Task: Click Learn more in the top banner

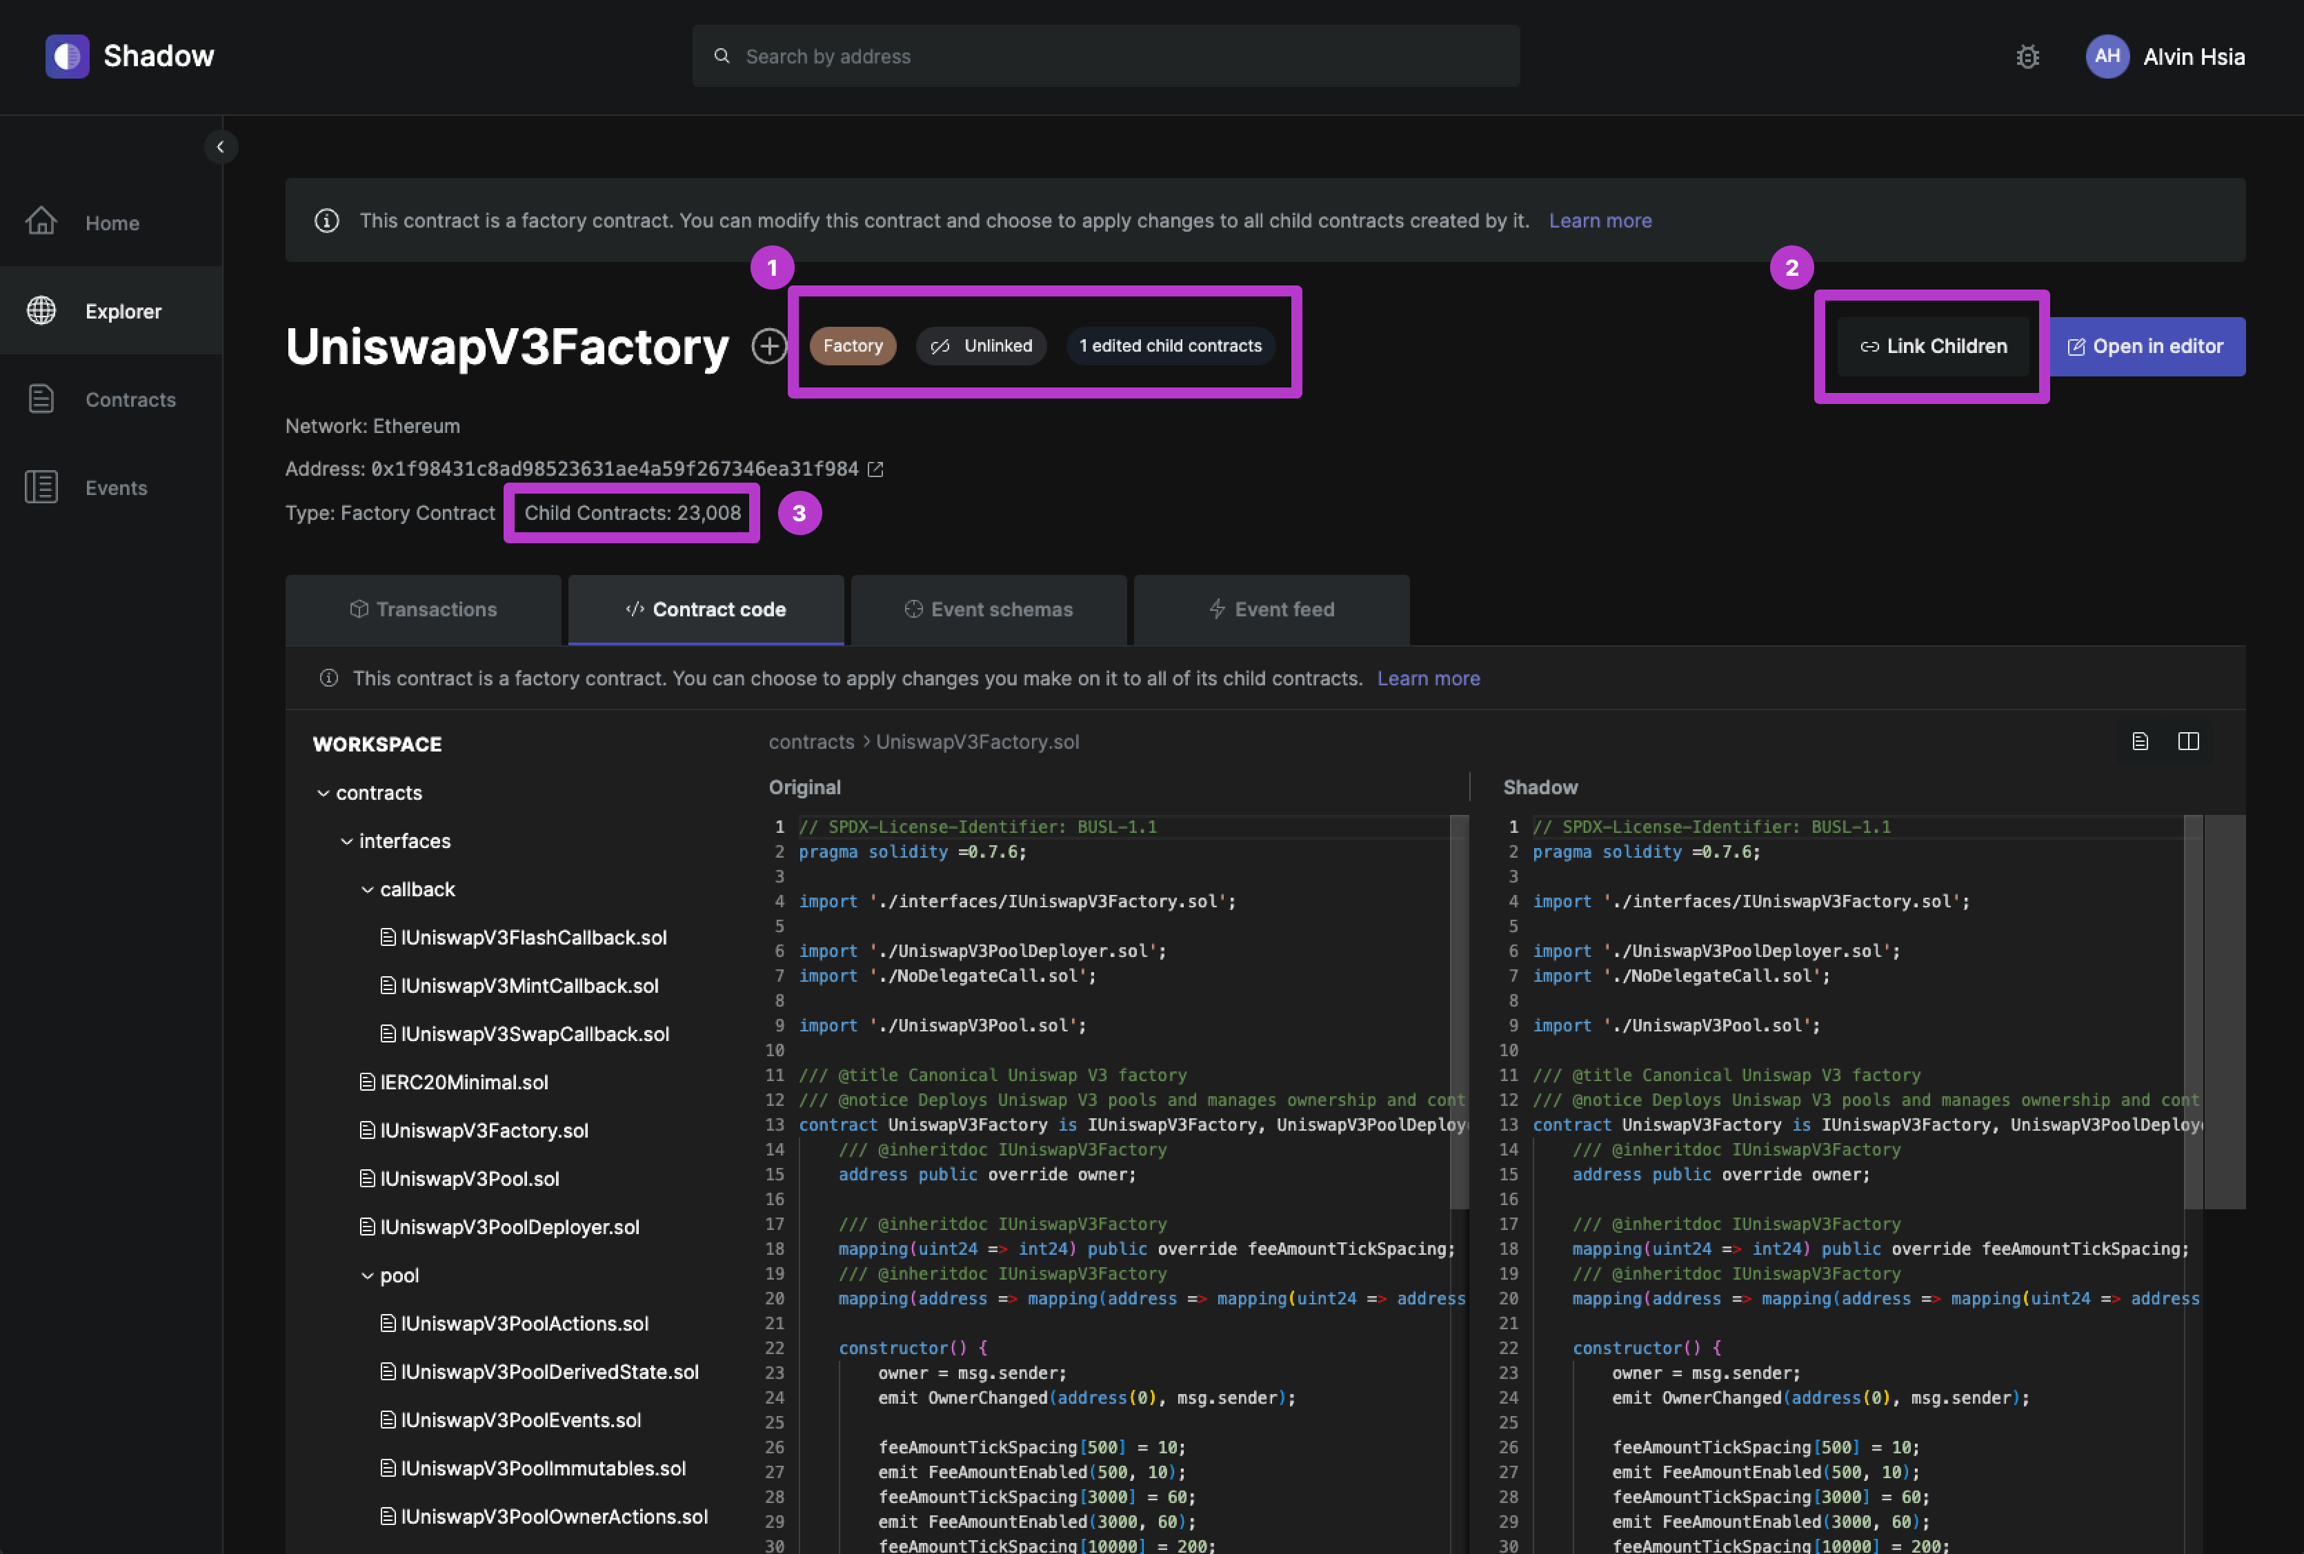Action: tap(1599, 220)
